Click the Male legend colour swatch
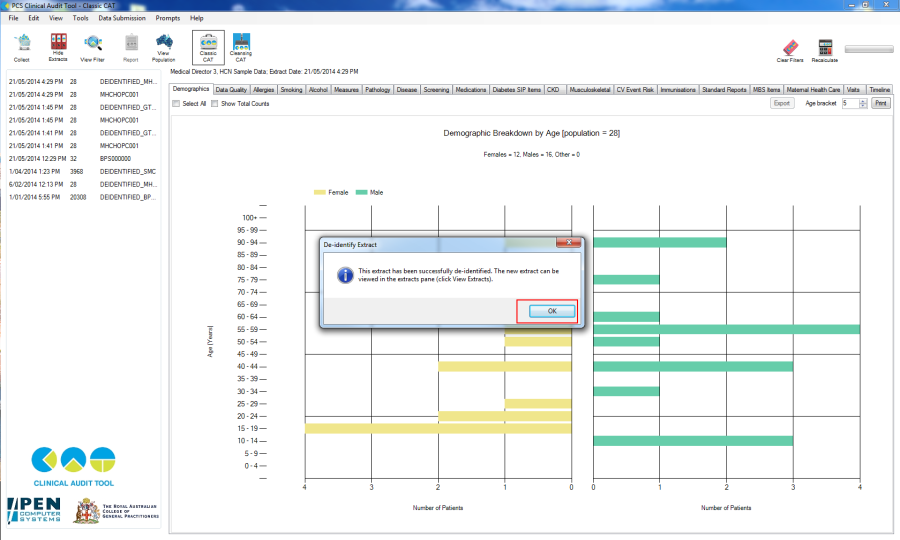Image resolution: width=900 pixels, height=540 pixels. pyautogui.click(x=362, y=193)
